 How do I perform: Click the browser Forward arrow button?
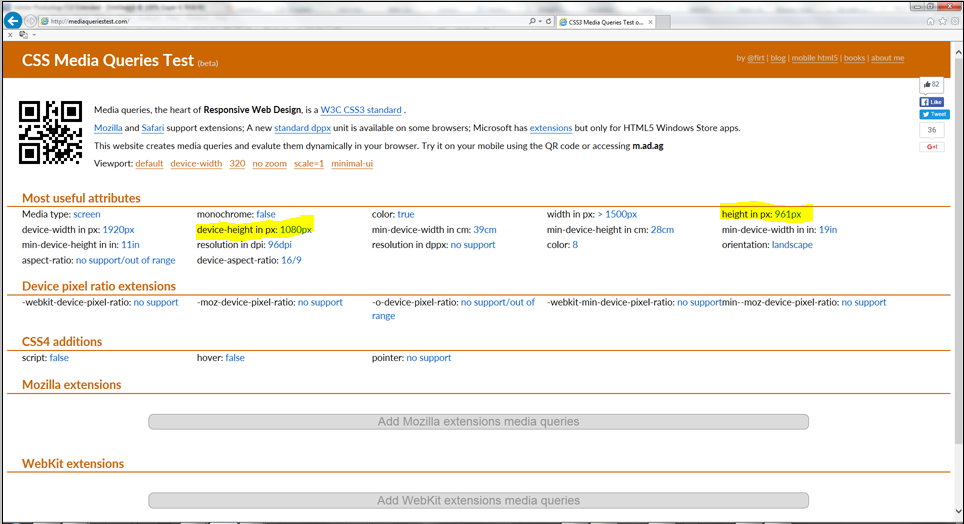32,21
